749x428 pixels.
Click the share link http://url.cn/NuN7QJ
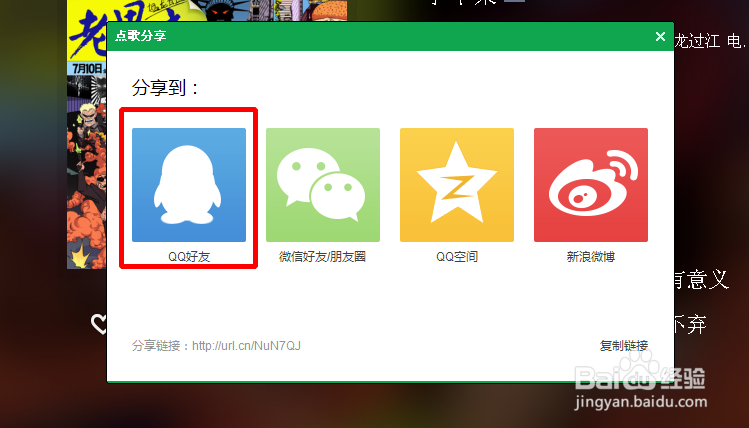[x=246, y=345]
